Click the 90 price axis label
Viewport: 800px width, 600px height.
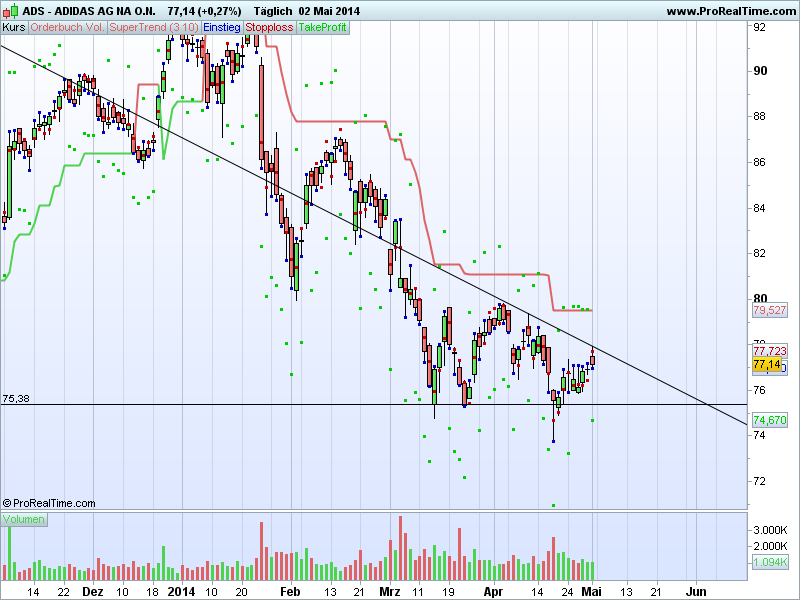coord(760,71)
